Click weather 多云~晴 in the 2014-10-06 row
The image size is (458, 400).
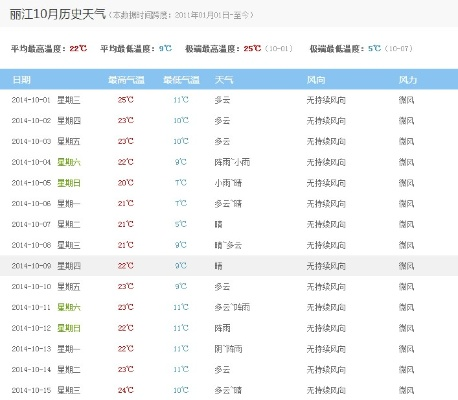(228, 204)
